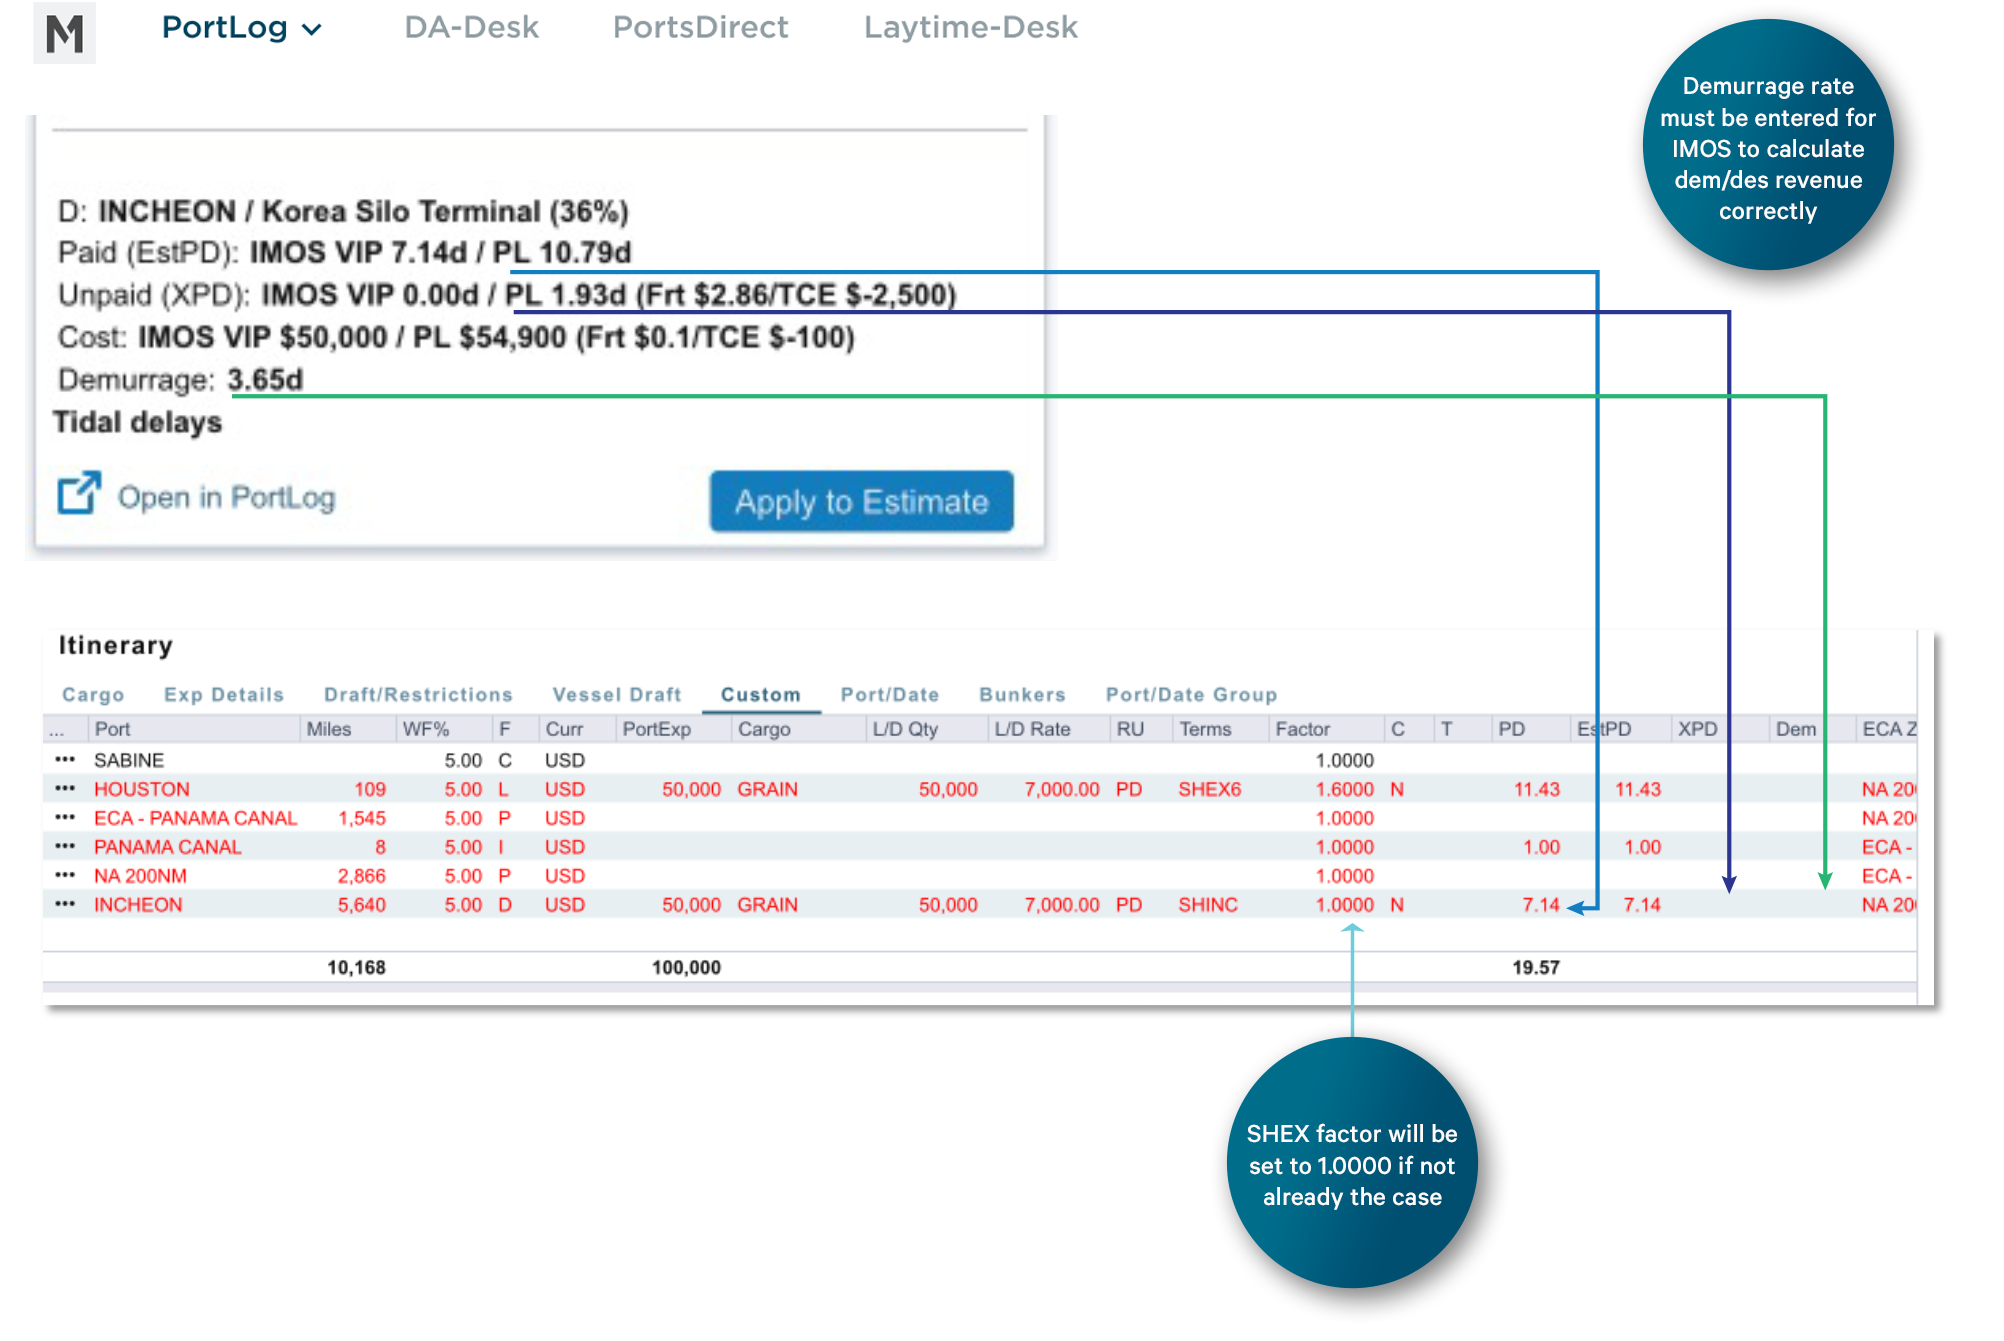Open the row menu for HOUSTON
2004x1341 pixels.
coord(65,789)
